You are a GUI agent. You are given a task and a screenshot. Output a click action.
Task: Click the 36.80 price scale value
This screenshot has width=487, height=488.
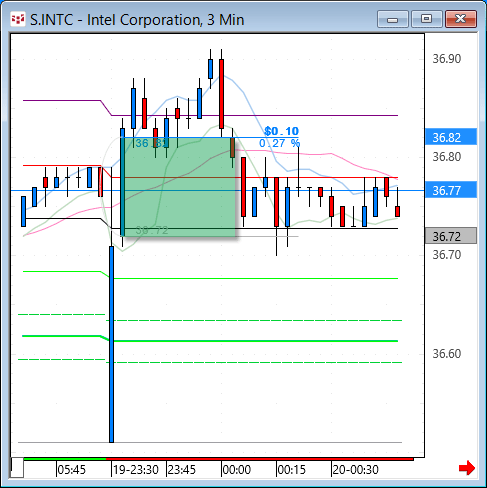pyautogui.click(x=447, y=157)
